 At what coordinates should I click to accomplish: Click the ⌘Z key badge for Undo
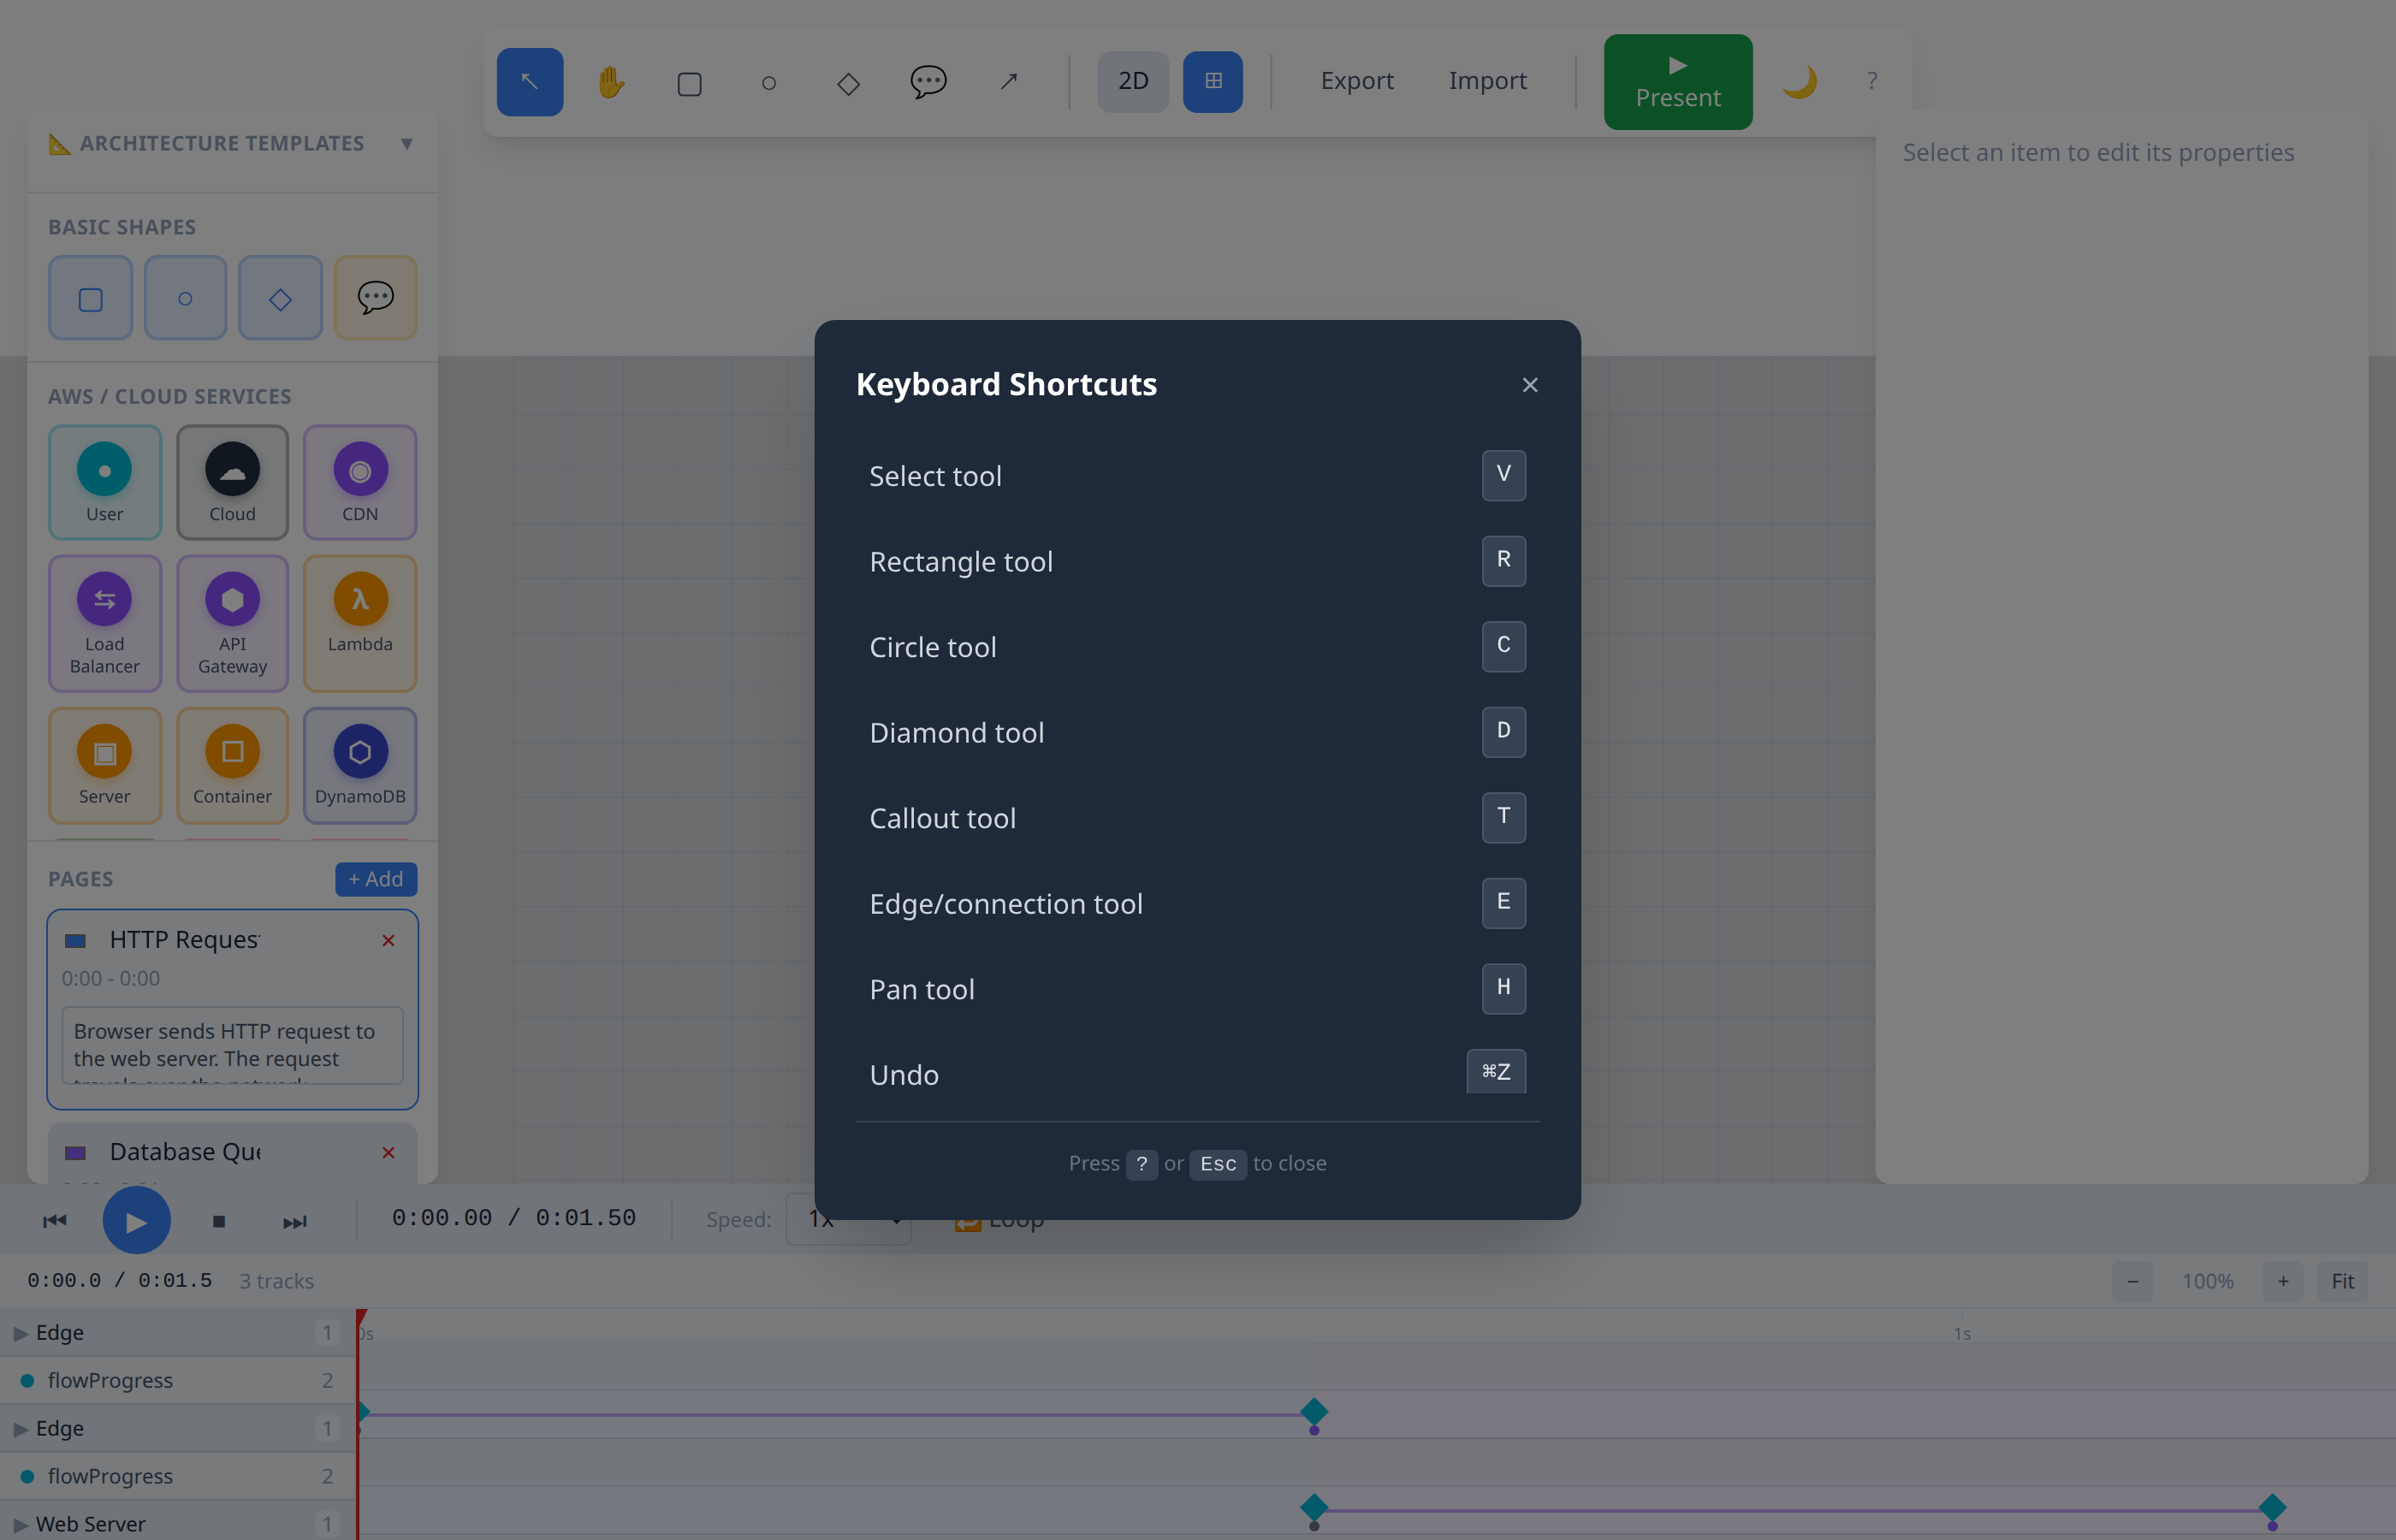click(x=1496, y=1071)
